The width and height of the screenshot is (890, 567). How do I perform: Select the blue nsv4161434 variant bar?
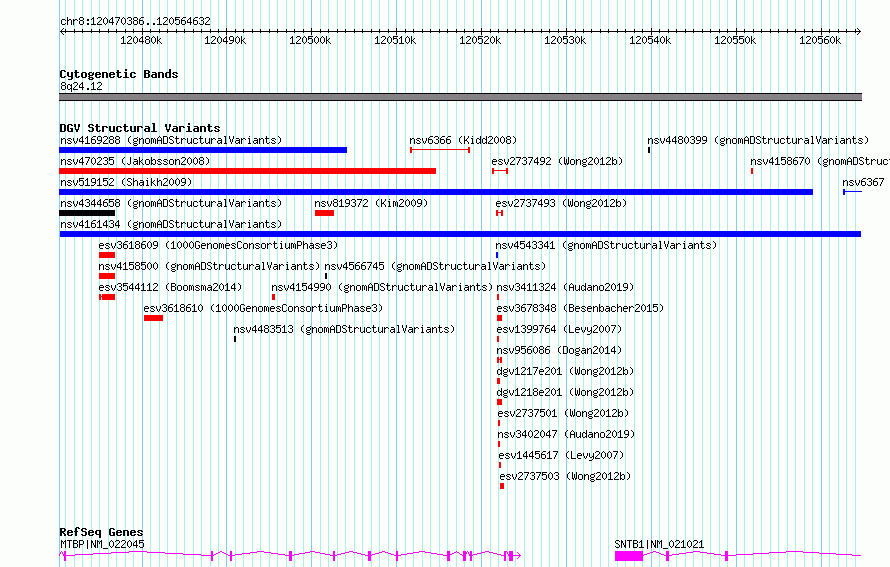point(460,234)
